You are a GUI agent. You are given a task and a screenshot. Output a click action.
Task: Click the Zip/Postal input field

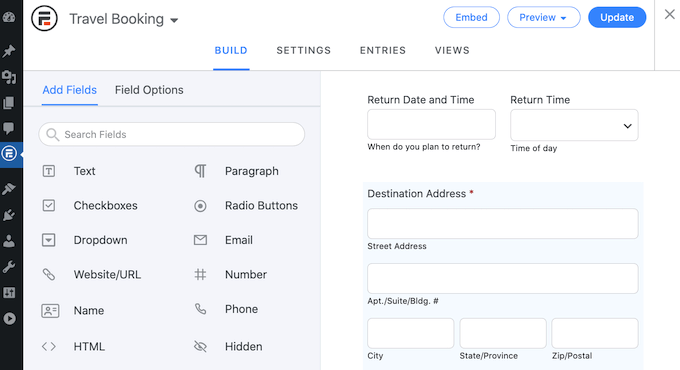point(595,333)
